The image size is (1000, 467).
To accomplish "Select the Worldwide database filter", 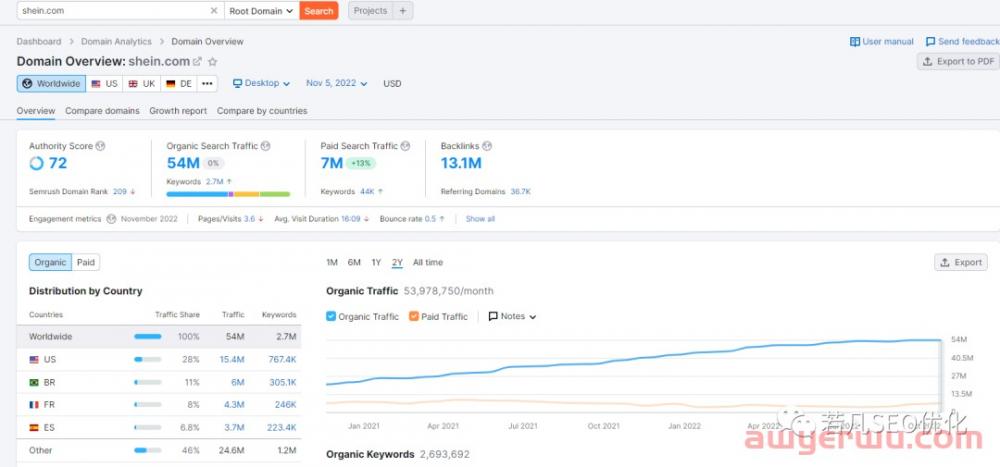I will point(51,84).
